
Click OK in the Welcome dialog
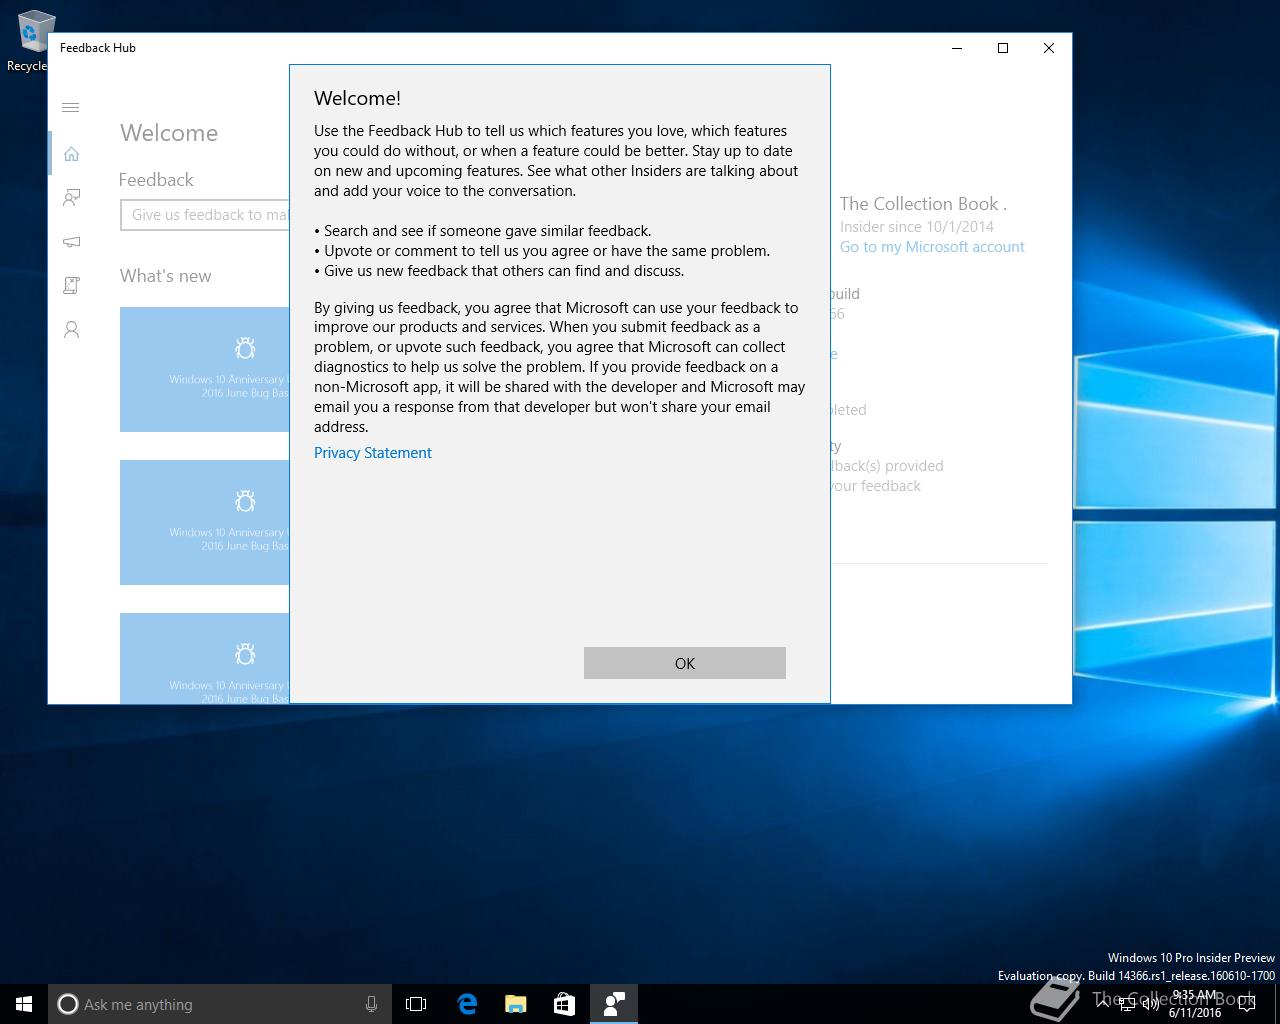point(685,663)
